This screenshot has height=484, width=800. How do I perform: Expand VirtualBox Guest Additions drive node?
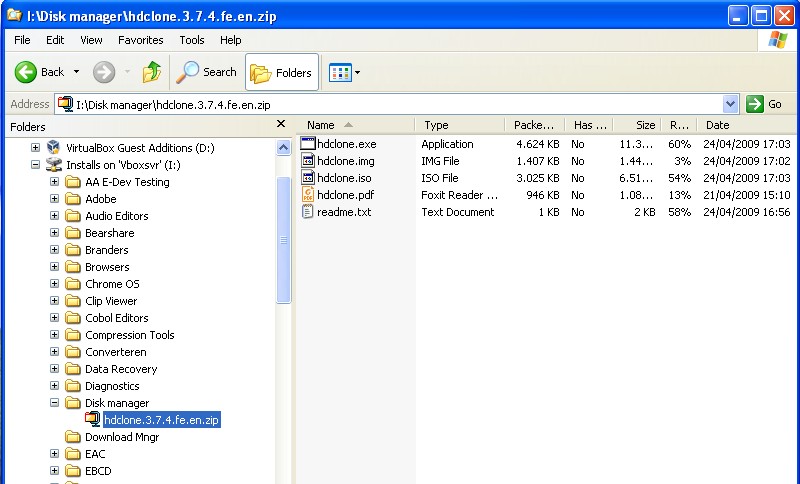click(36, 148)
